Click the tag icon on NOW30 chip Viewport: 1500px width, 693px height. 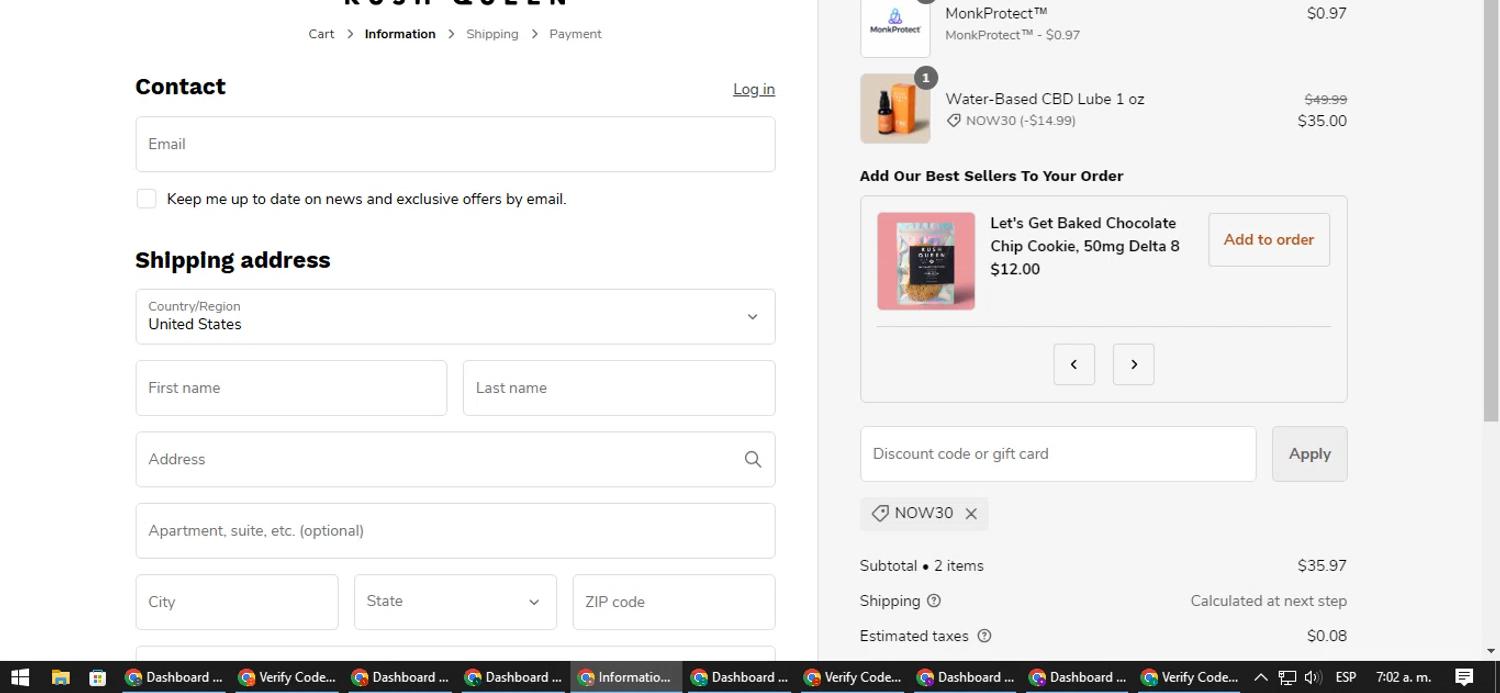(x=880, y=513)
